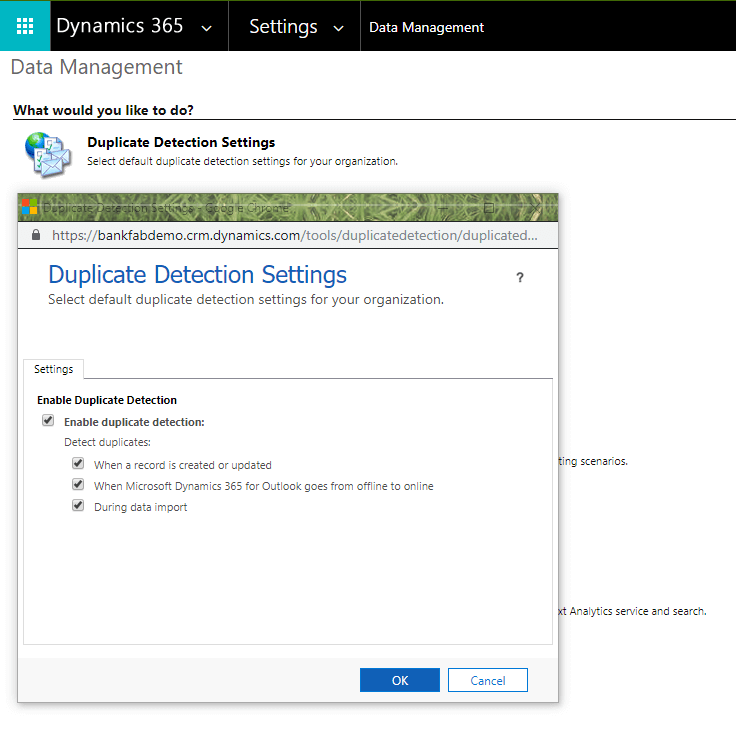The image size is (736, 733).
Task: Toggle Outlook offline to online detection checkbox
Action: (x=78, y=485)
